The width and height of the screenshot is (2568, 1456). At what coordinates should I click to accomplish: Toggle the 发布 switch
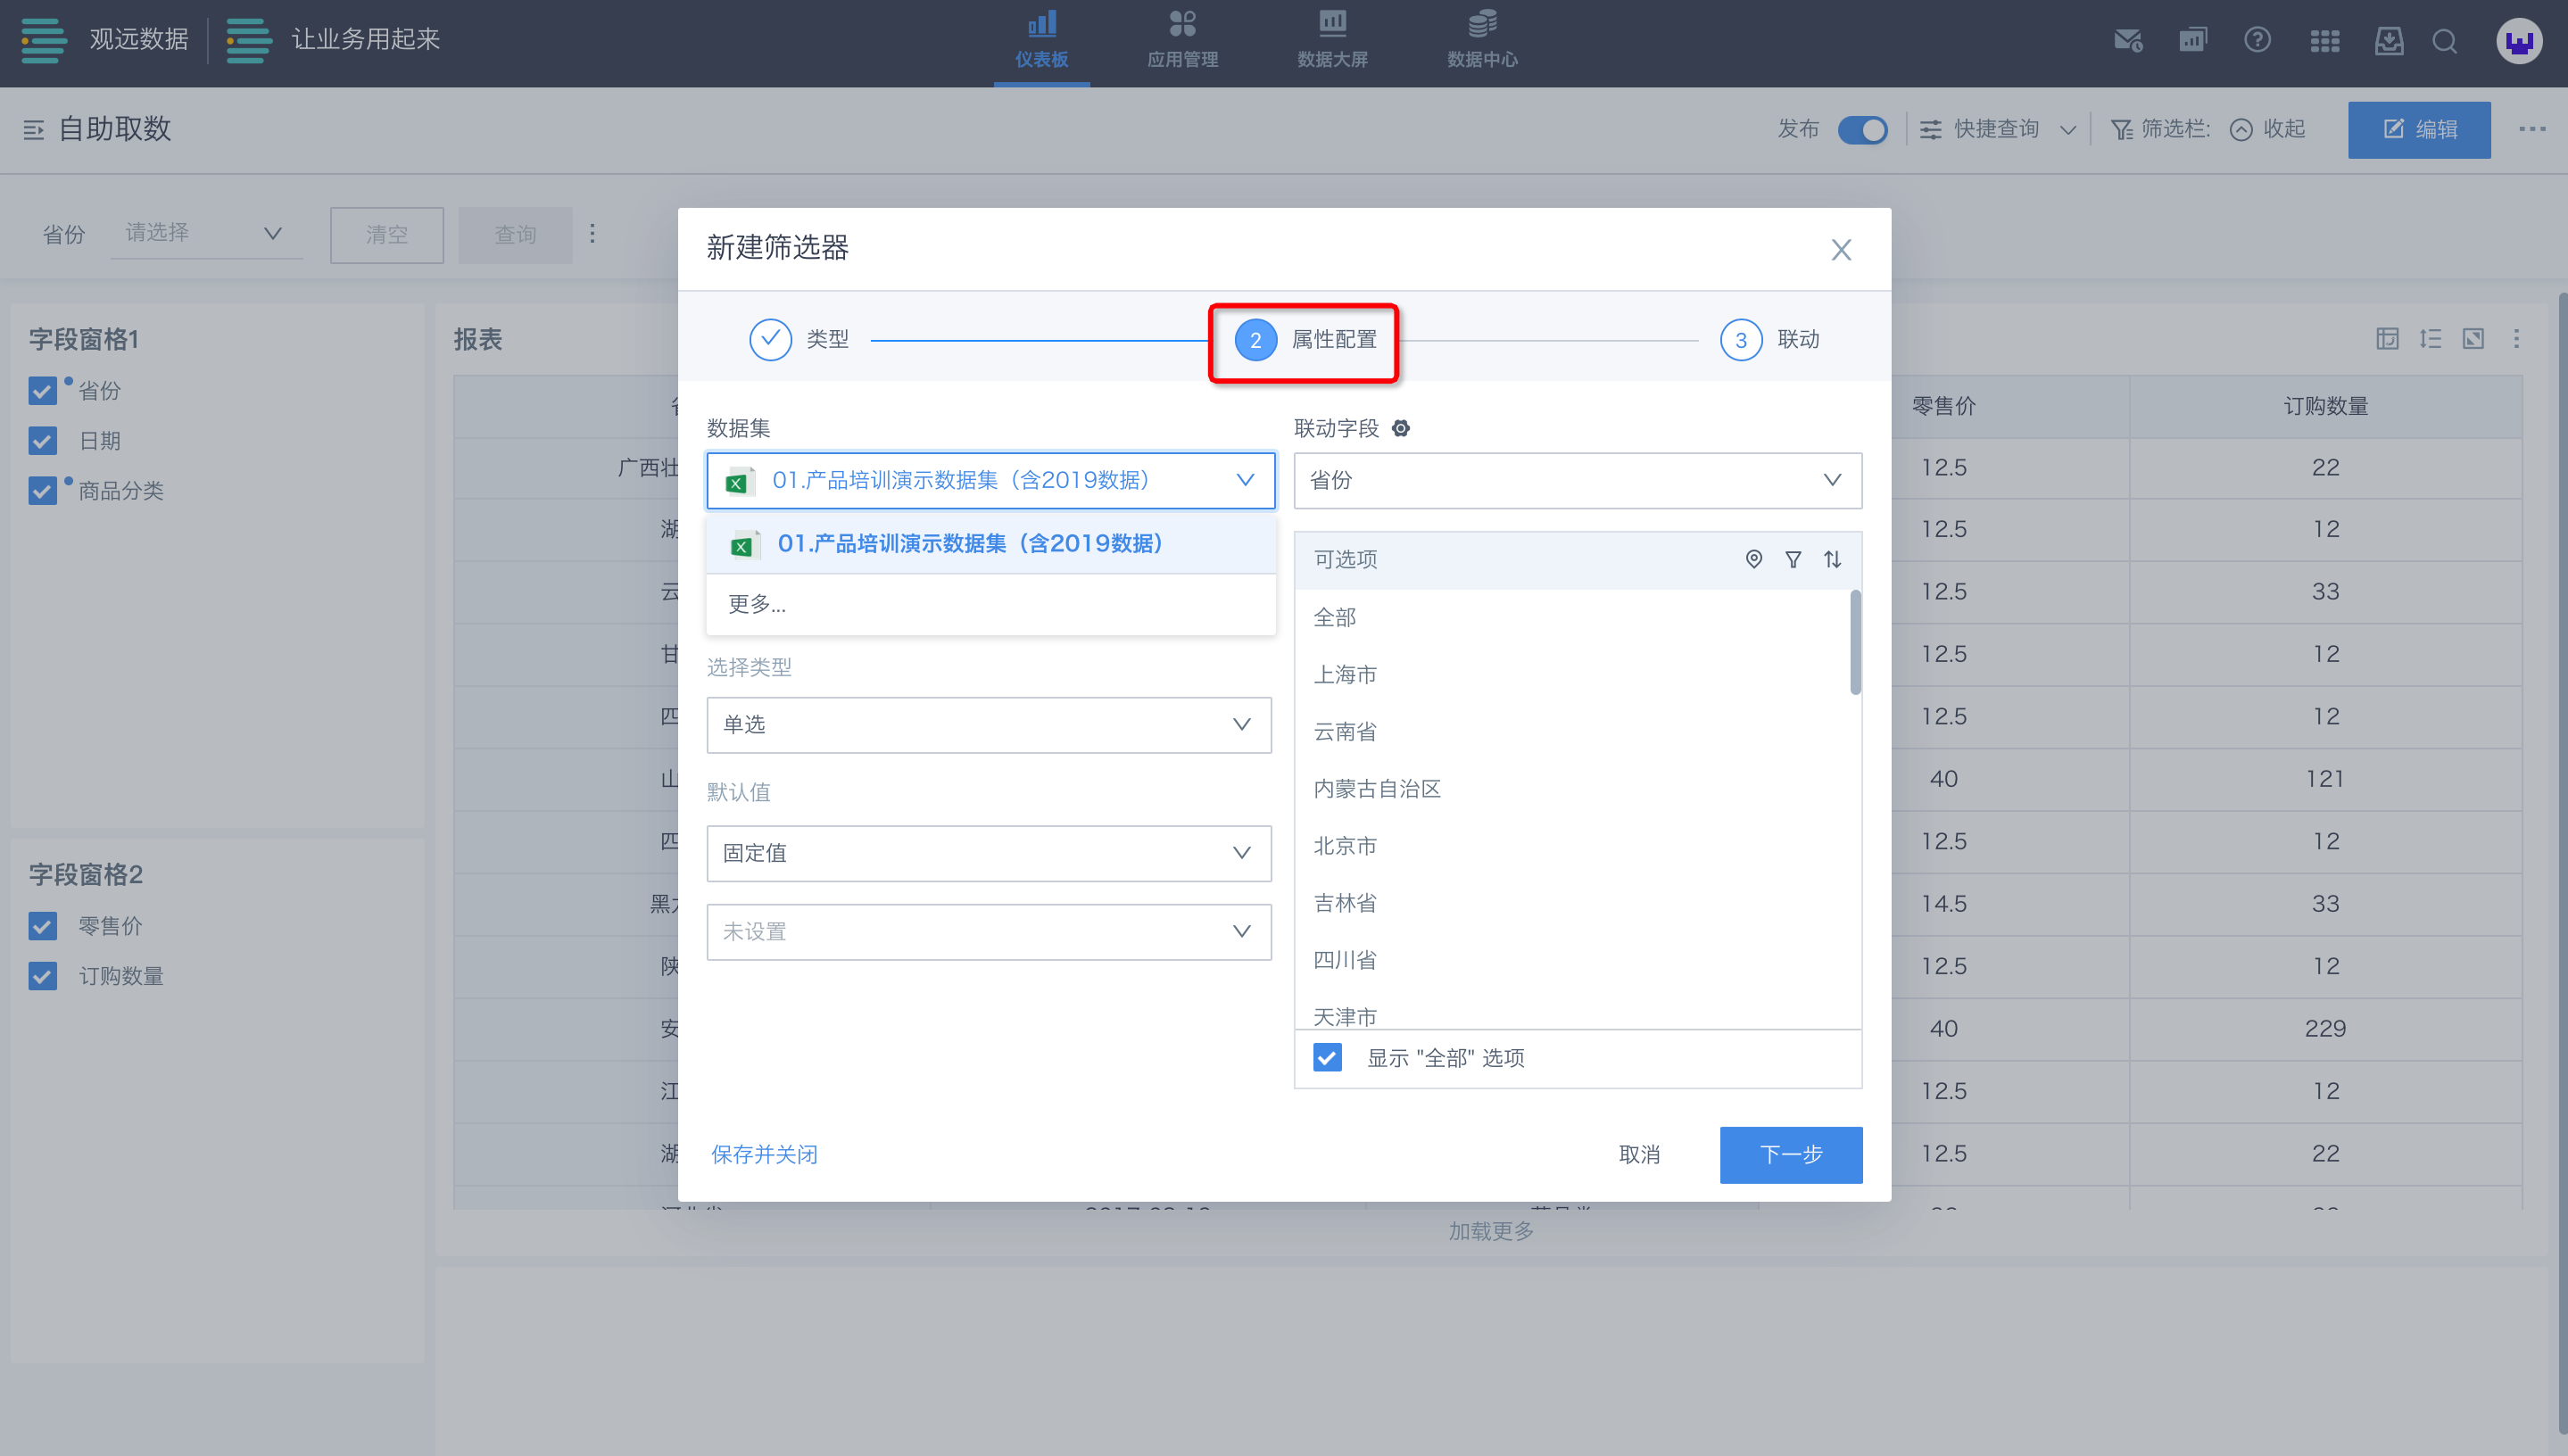1862,130
